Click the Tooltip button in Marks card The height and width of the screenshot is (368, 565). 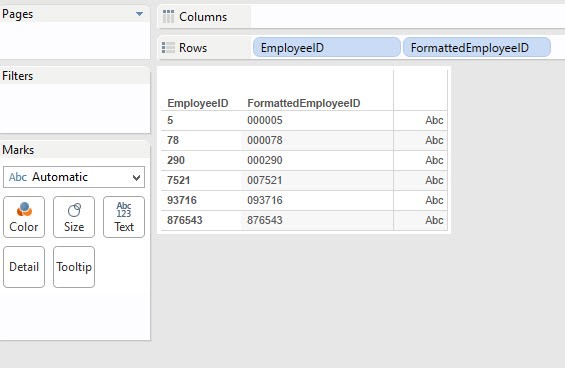74,267
